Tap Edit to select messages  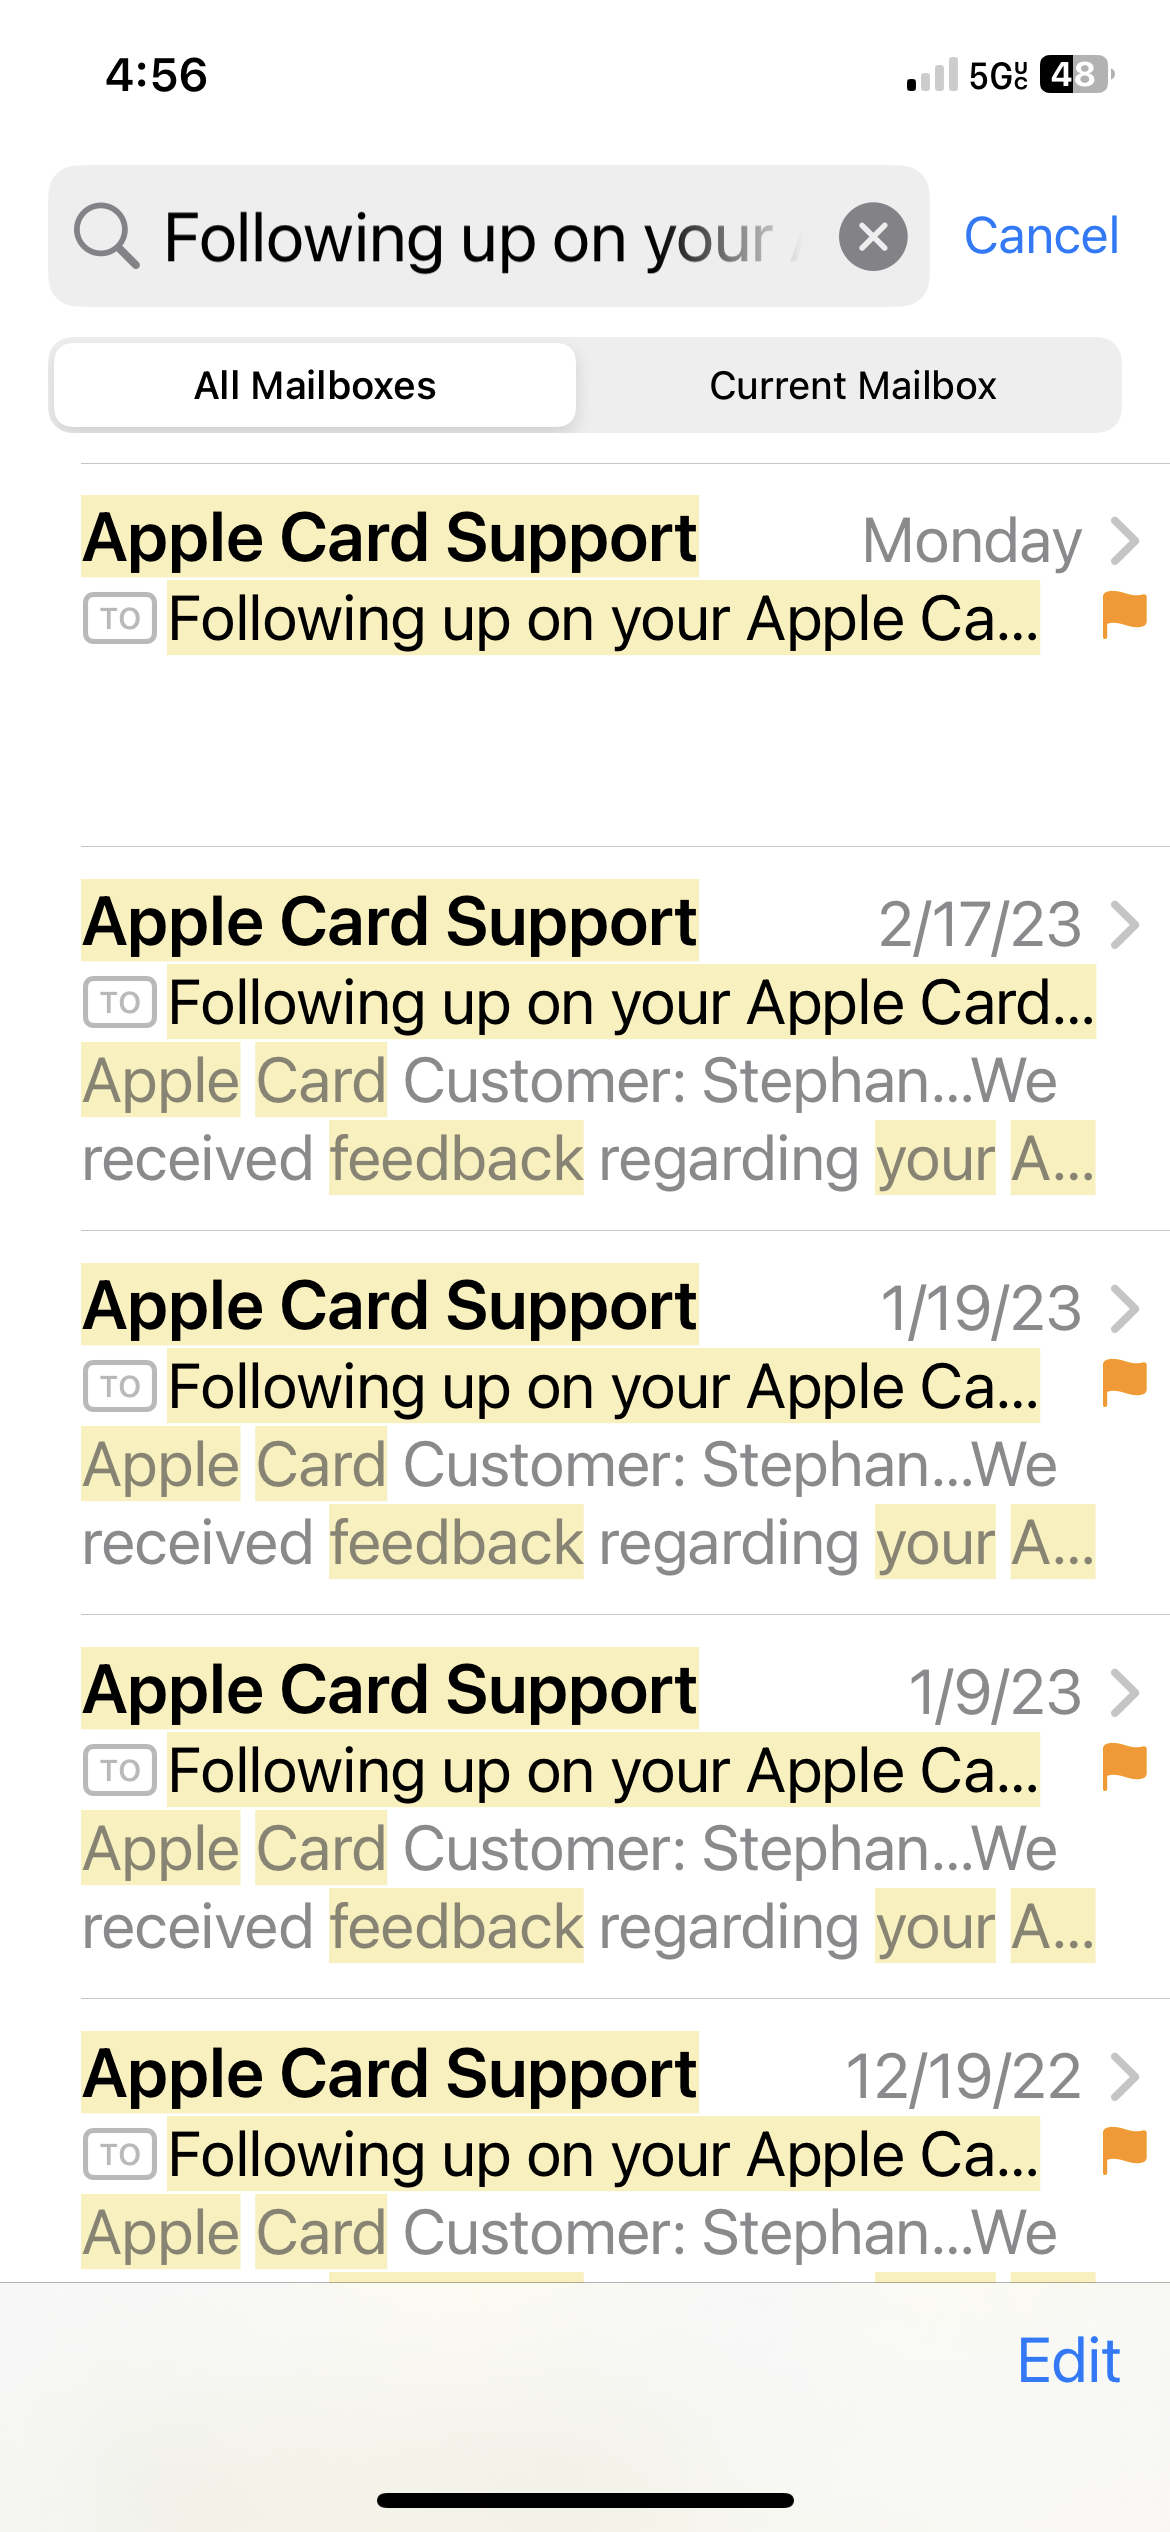[x=1068, y=2361]
